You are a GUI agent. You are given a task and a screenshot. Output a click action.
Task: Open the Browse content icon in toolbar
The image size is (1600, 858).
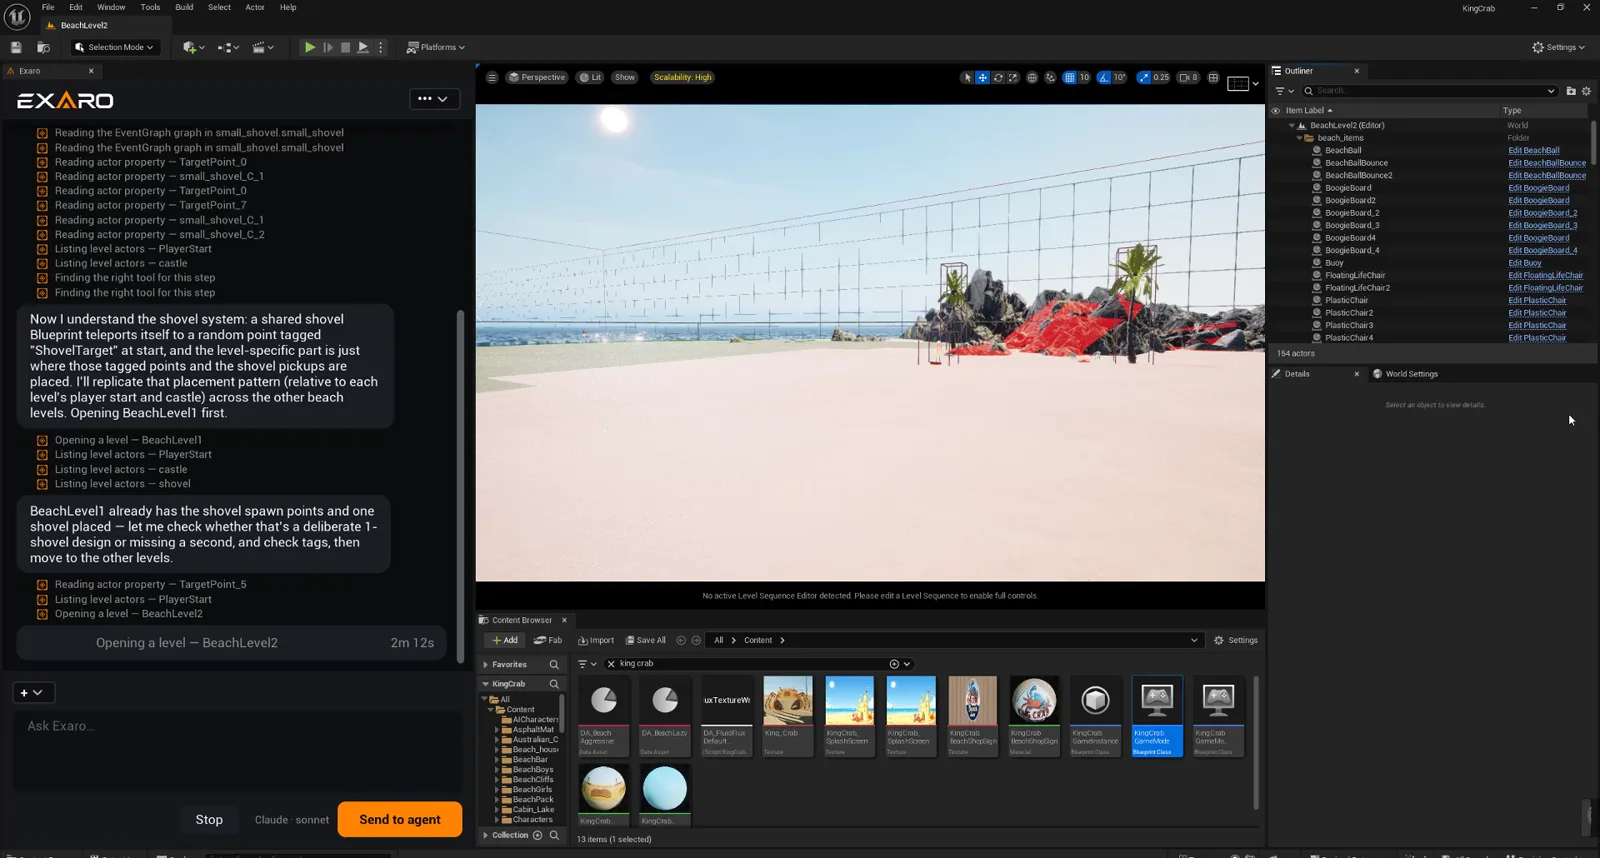tap(43, 47)
